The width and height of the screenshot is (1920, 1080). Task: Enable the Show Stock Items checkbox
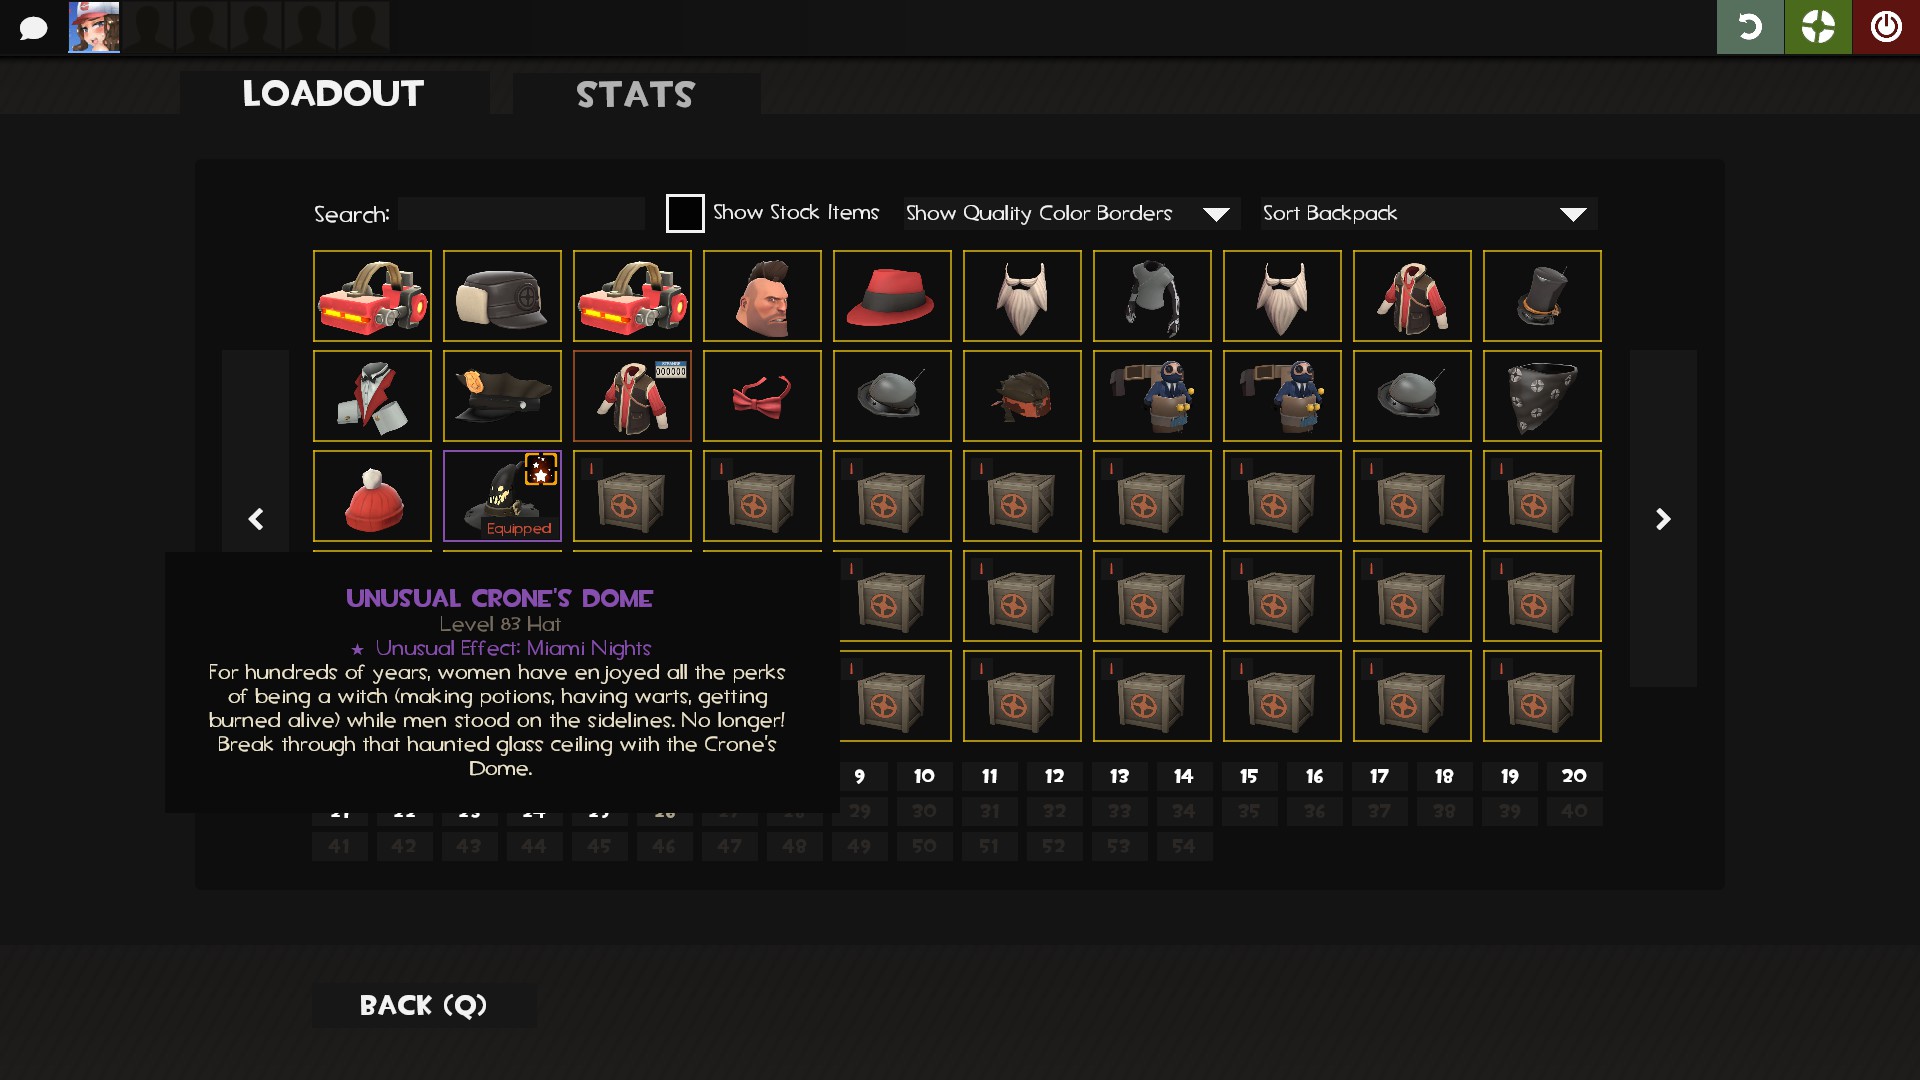point(685,213)
